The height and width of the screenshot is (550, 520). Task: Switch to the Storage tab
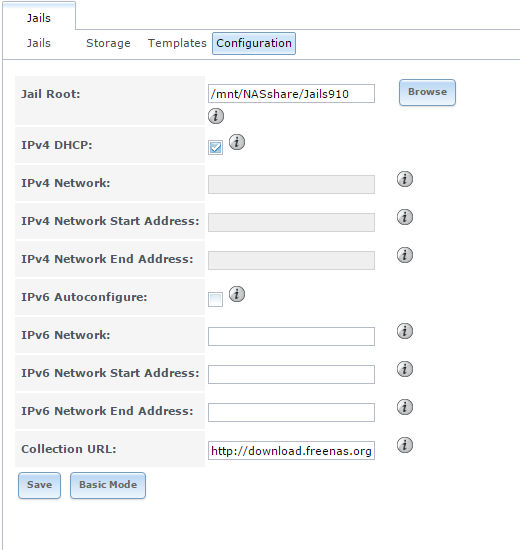pos(108,43)
